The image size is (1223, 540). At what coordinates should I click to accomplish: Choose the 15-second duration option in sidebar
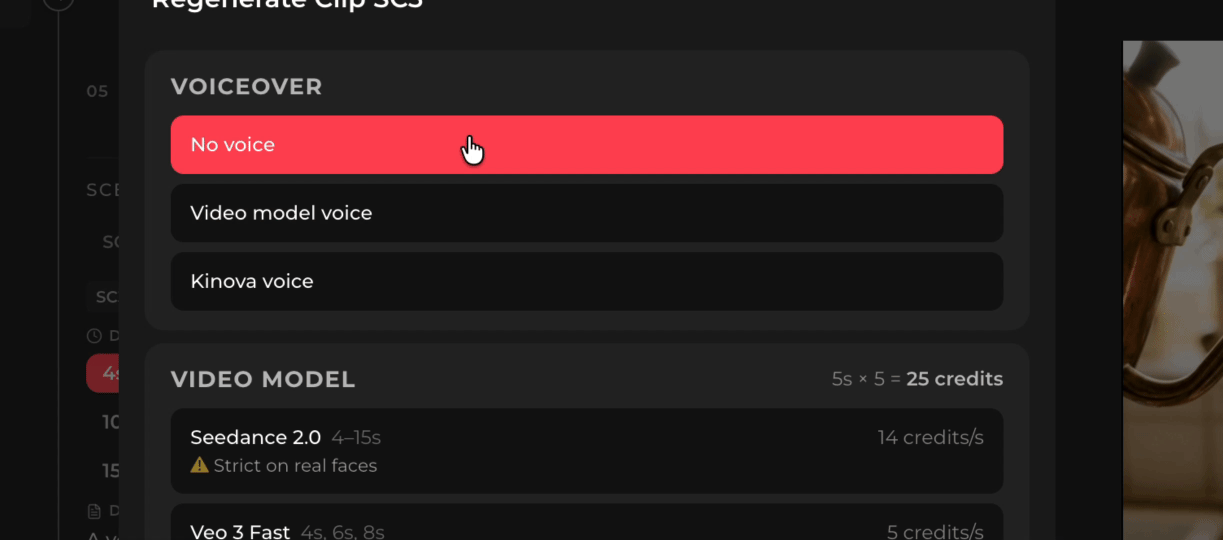pyautogui.click(x=109, y=471)
